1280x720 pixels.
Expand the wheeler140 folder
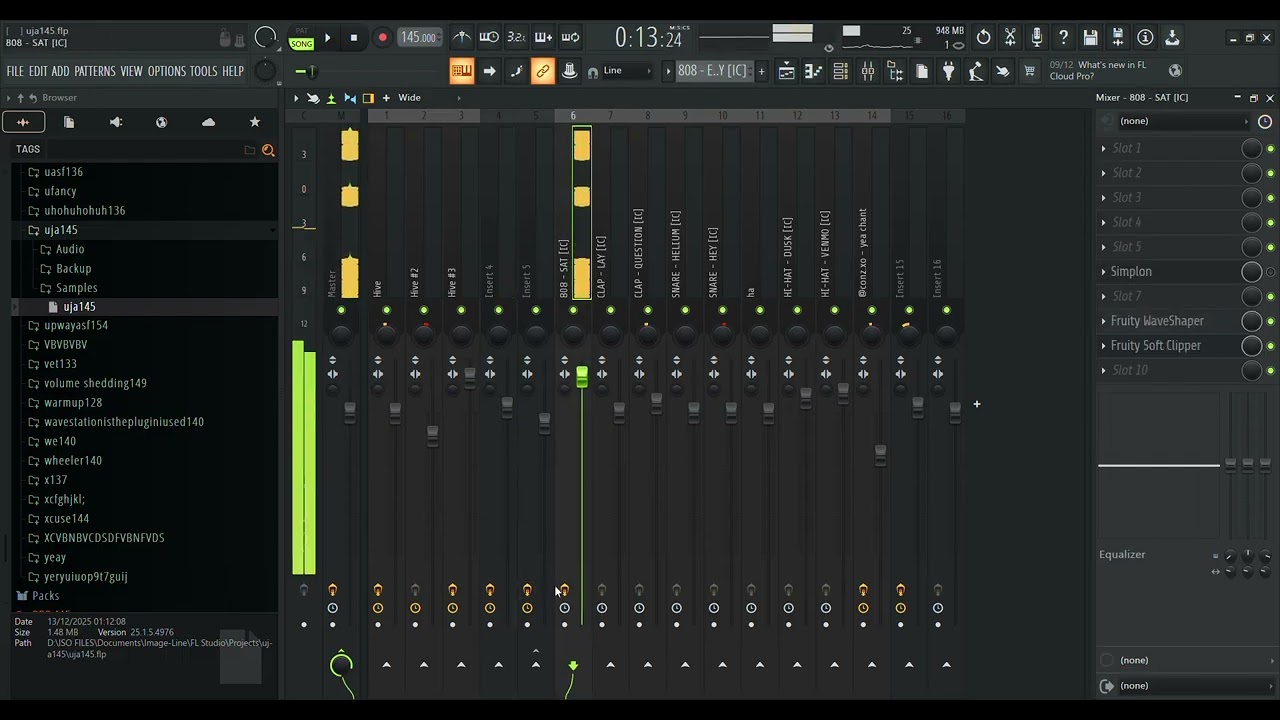[73, 461]
